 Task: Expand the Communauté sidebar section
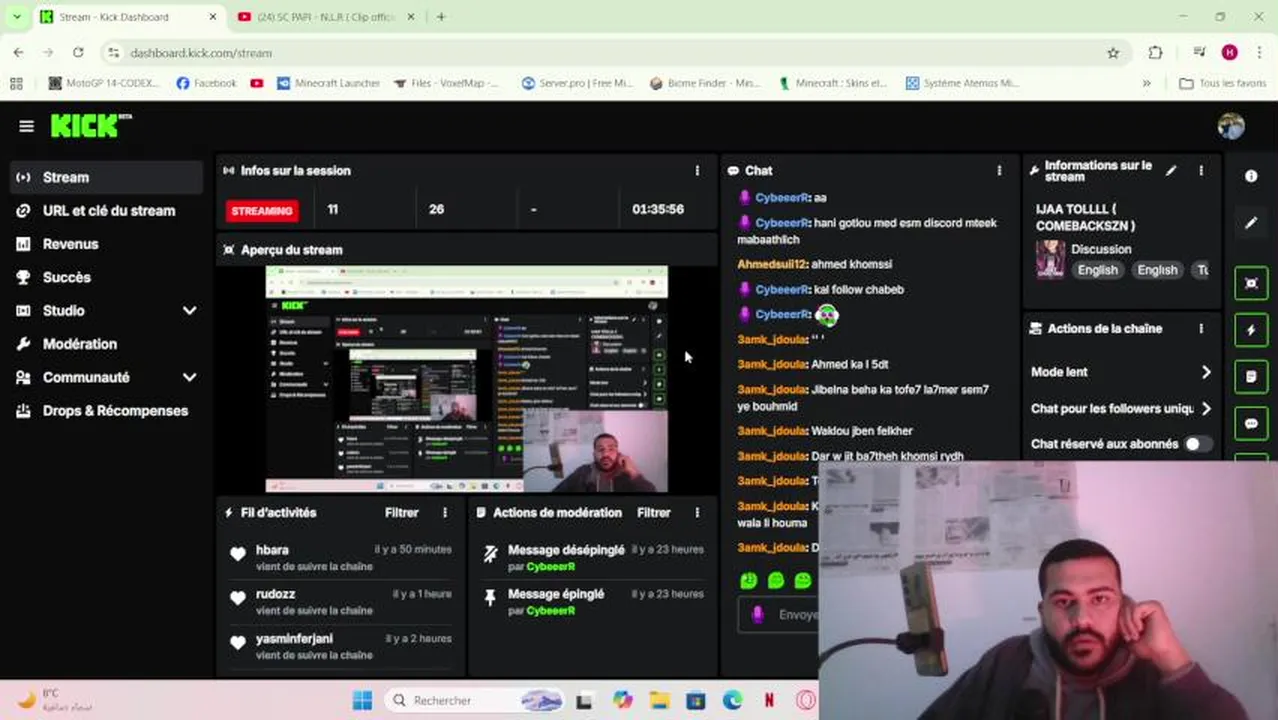click(x=189, y=378)
